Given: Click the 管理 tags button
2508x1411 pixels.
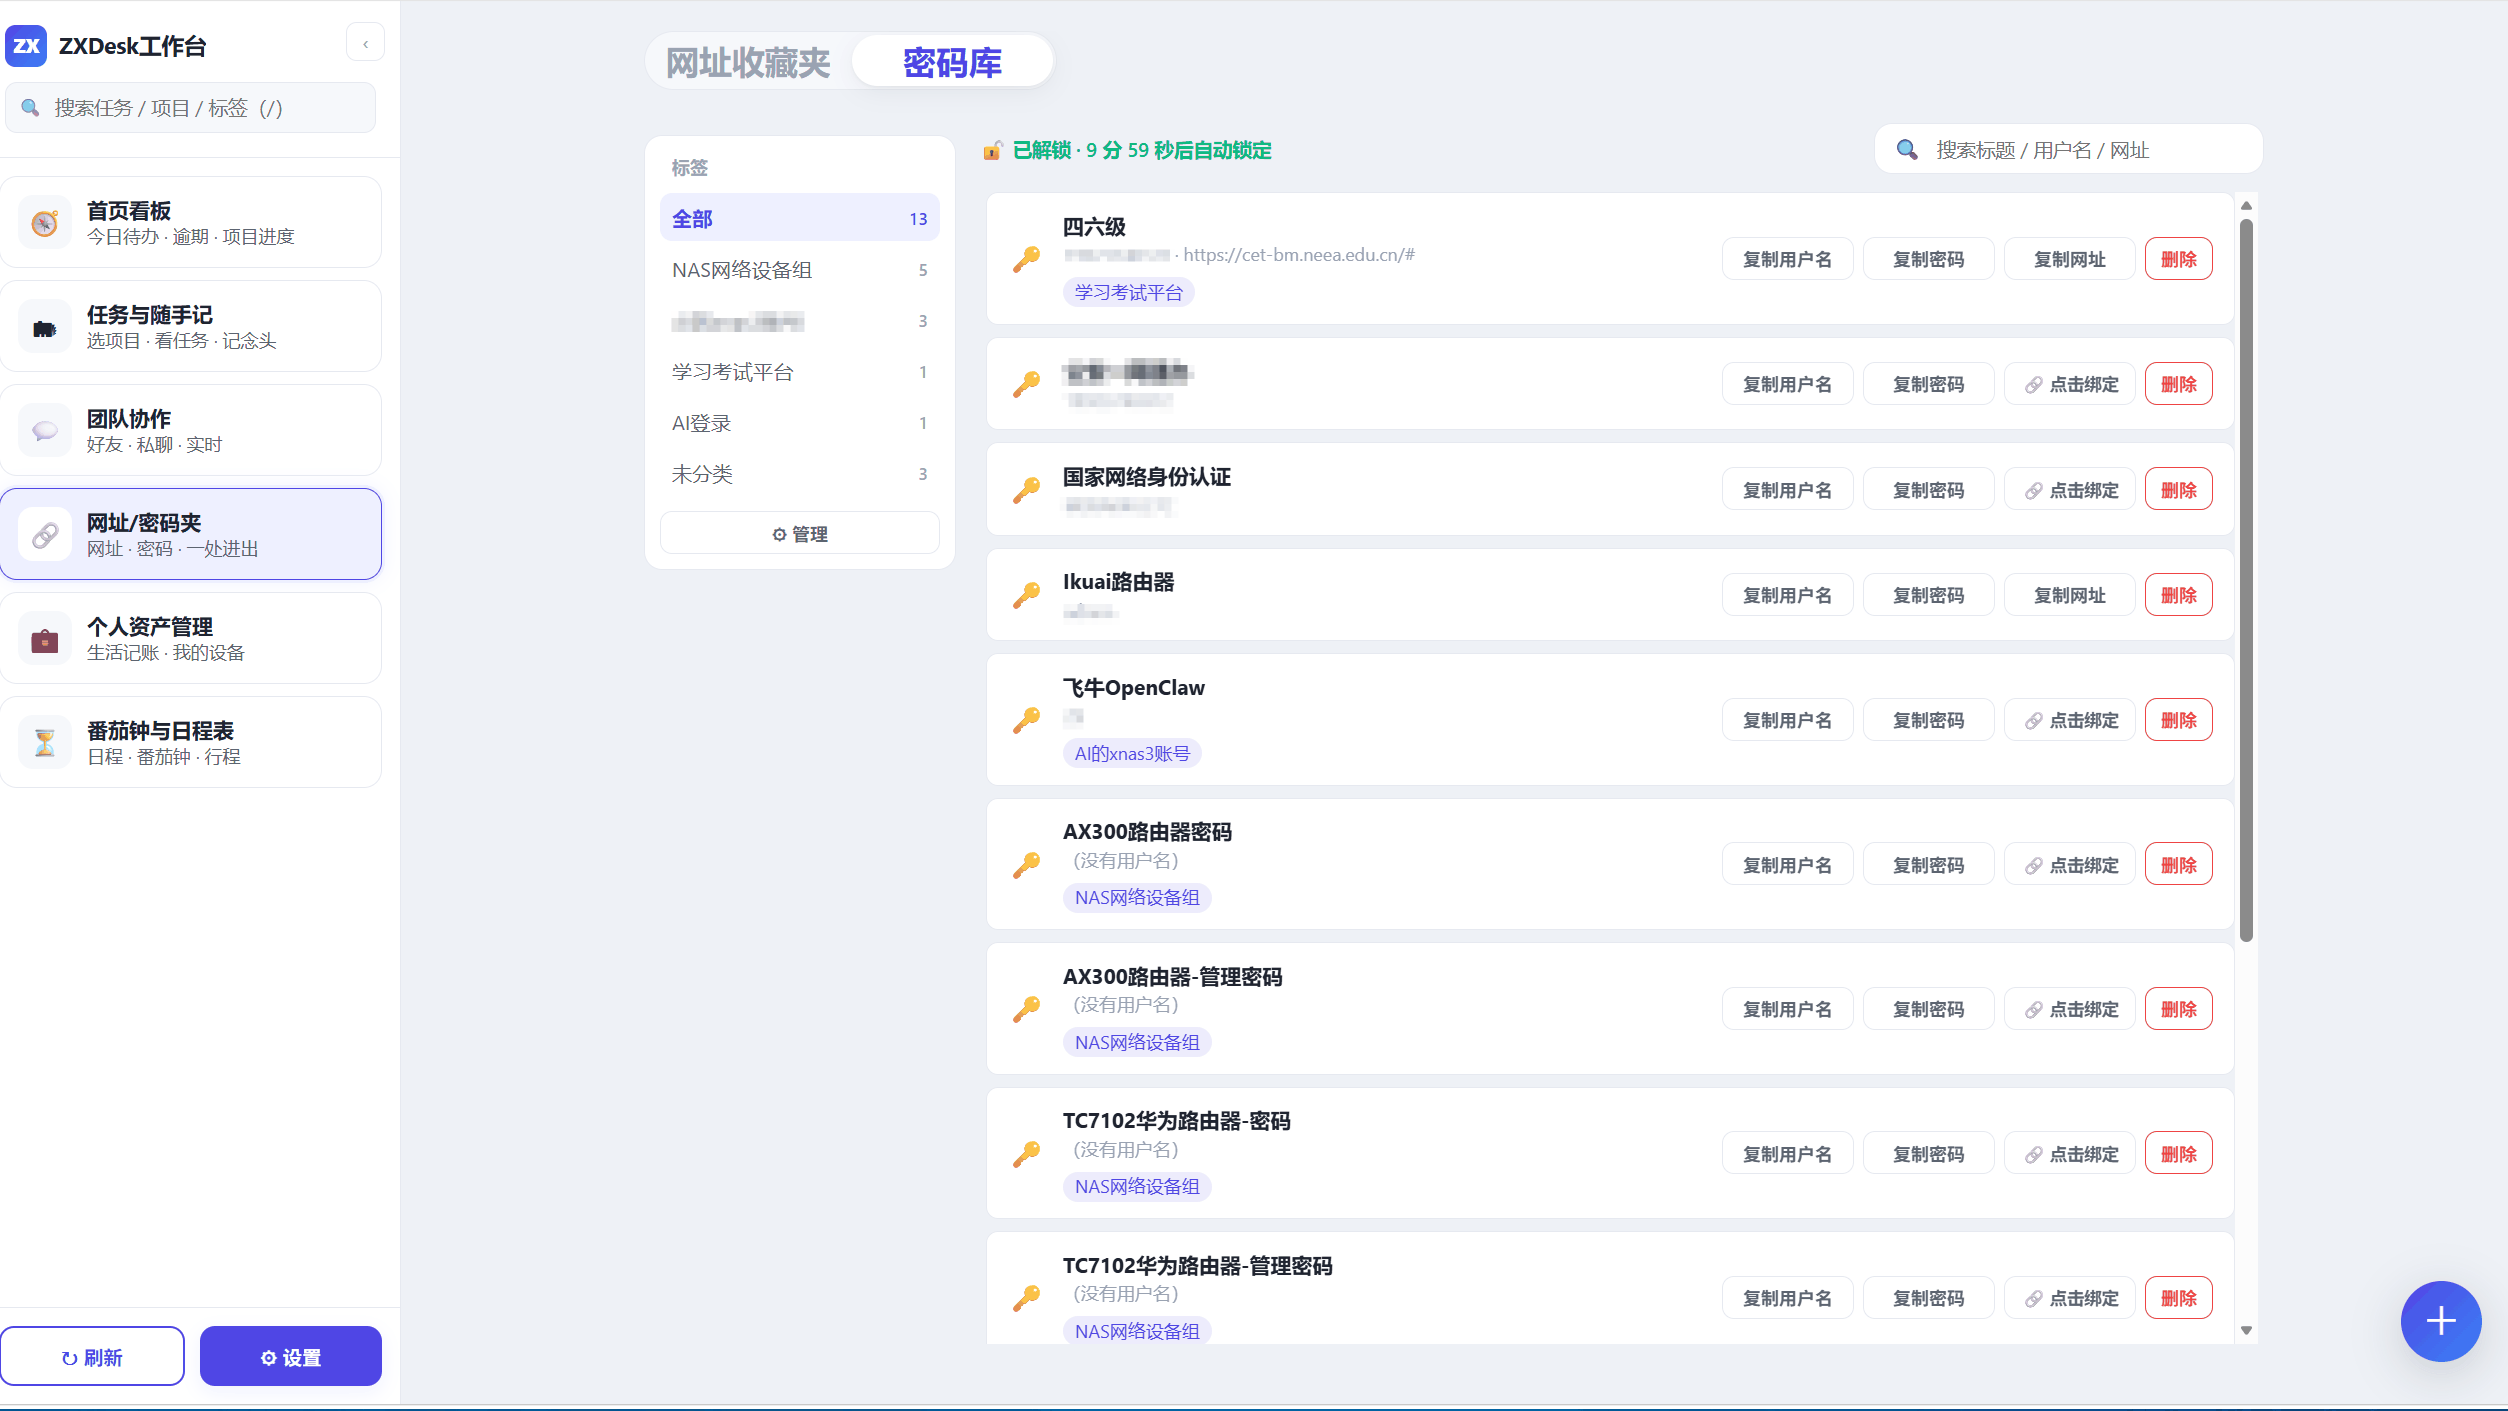Looking at the screenshot, I should pos(800,534).
